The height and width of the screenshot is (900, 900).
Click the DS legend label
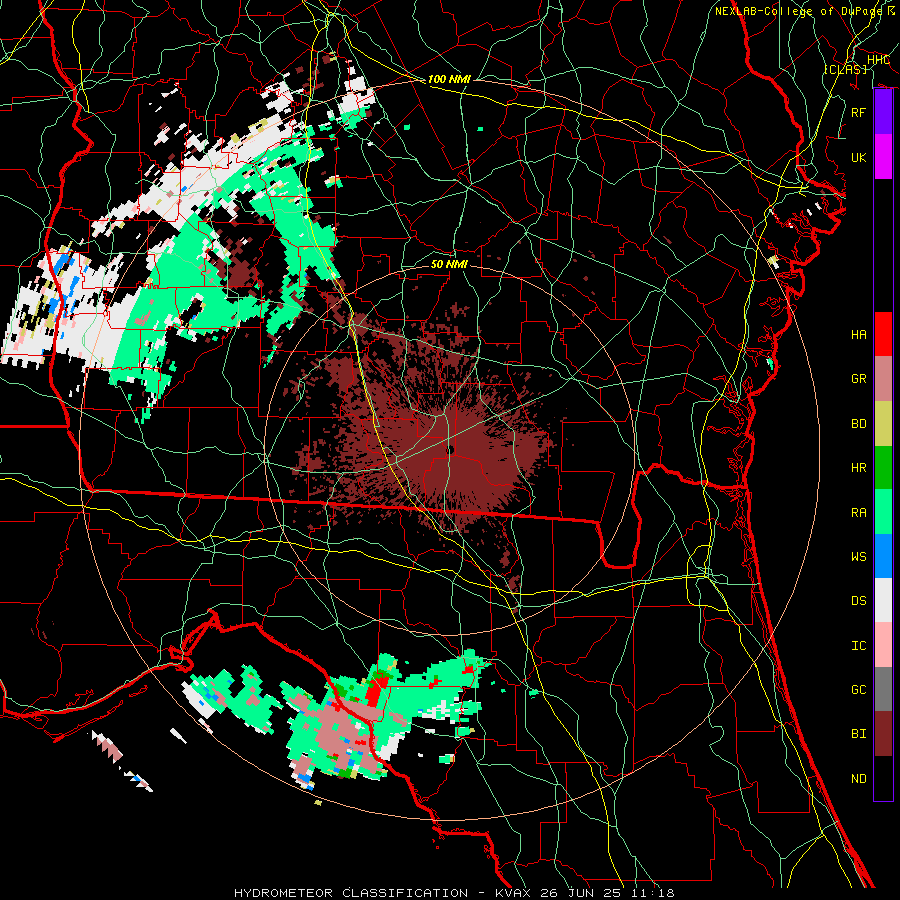click(858, 601)
